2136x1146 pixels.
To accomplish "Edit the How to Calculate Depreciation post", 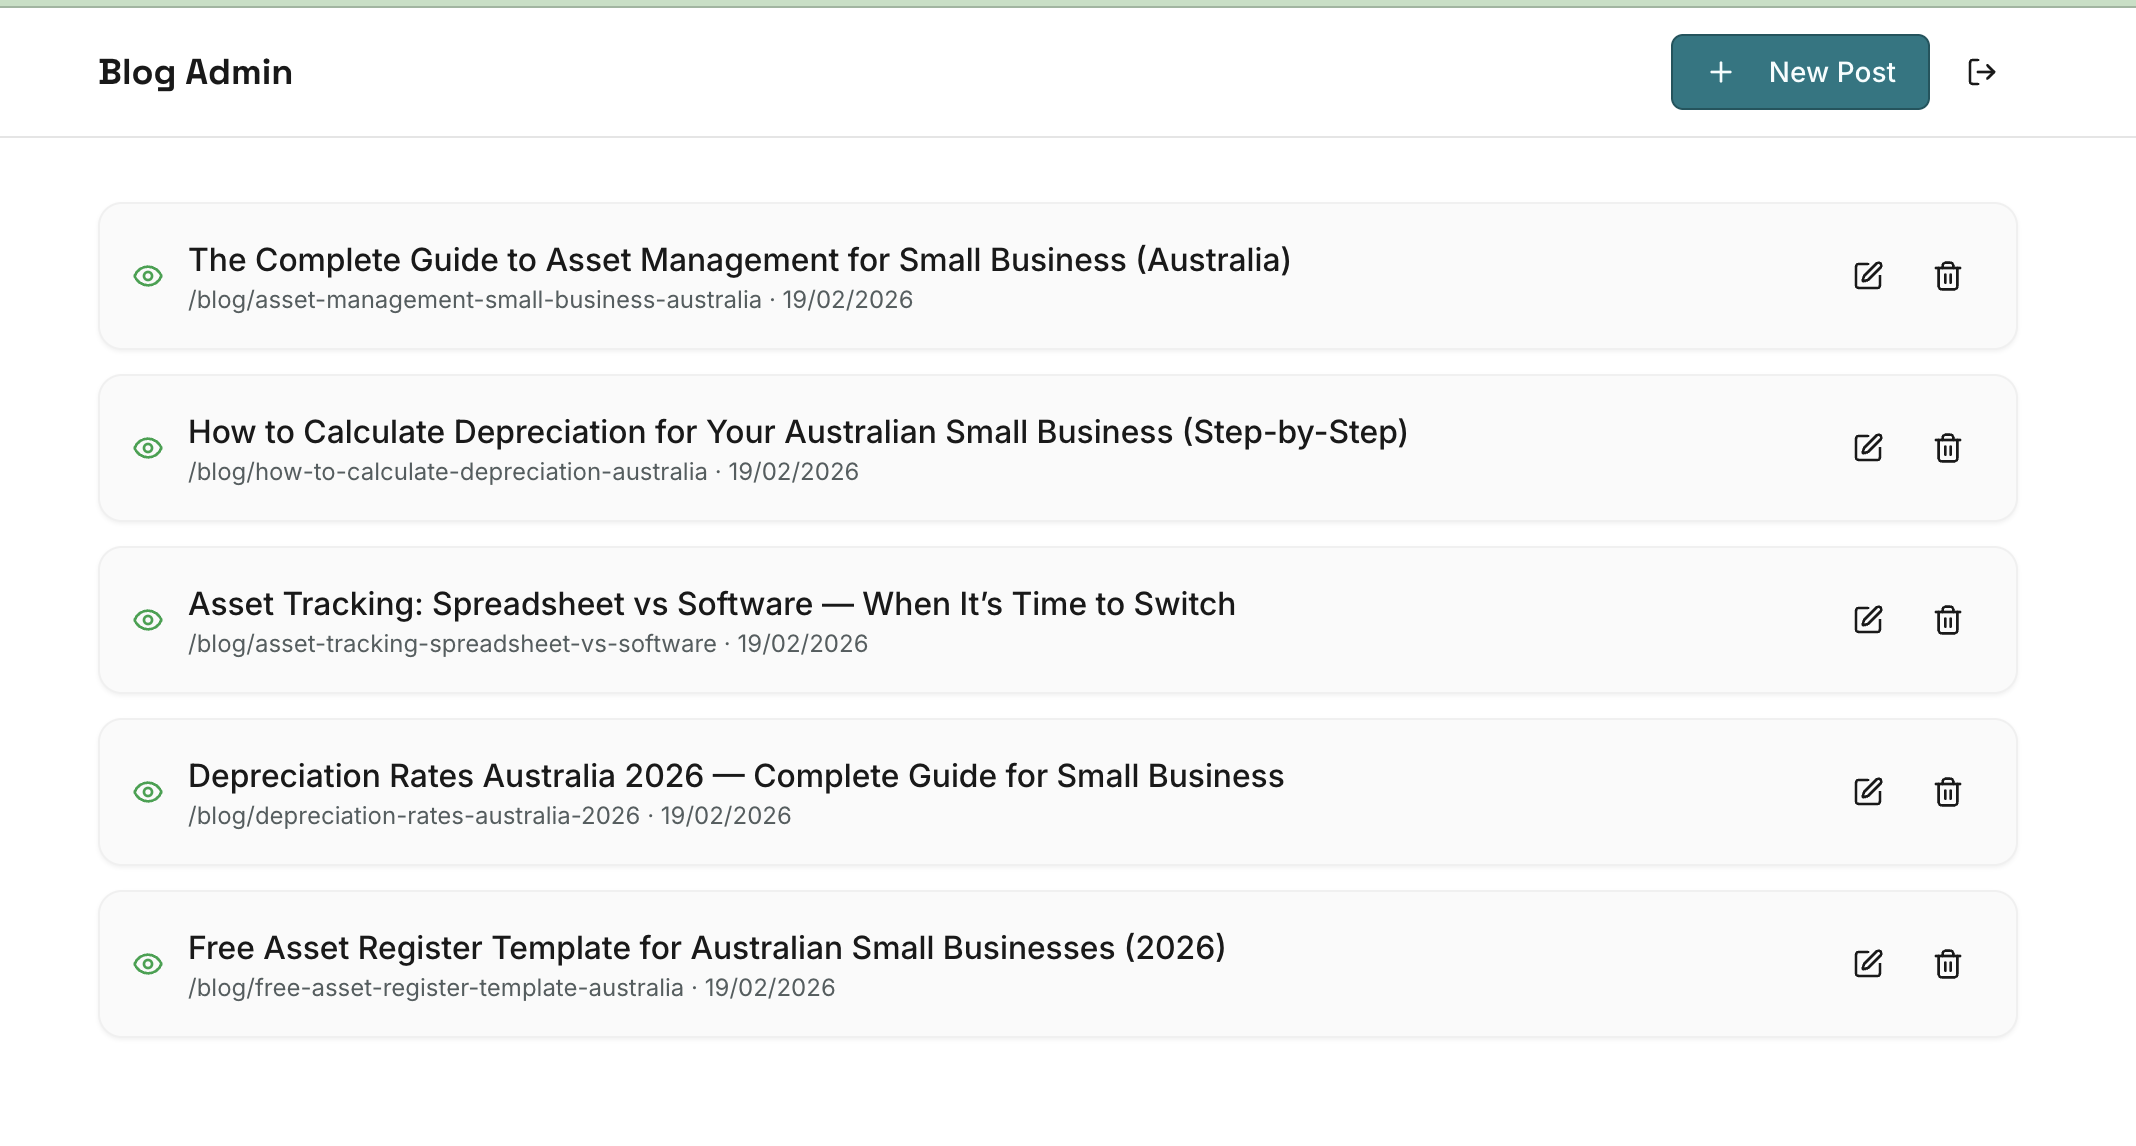I will [1868, 448].
